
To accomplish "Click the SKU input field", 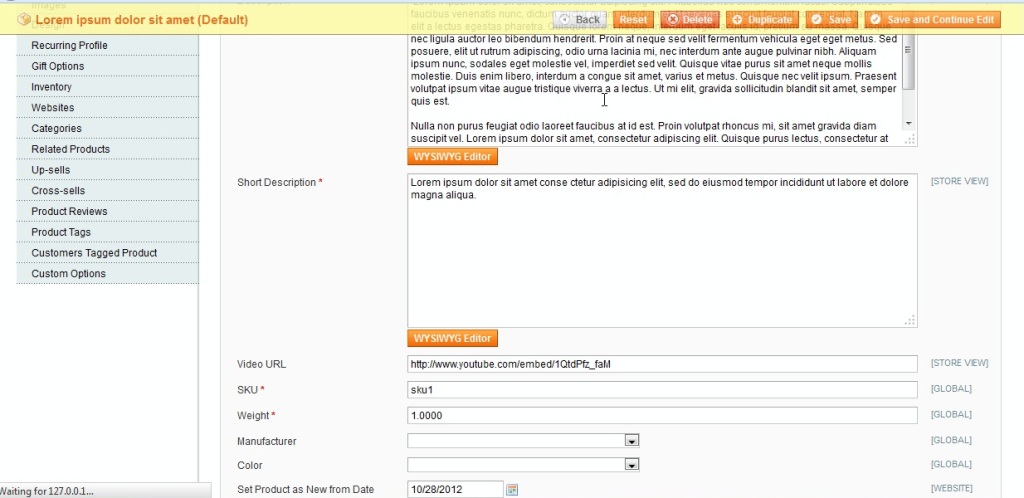I will [662, 390].
